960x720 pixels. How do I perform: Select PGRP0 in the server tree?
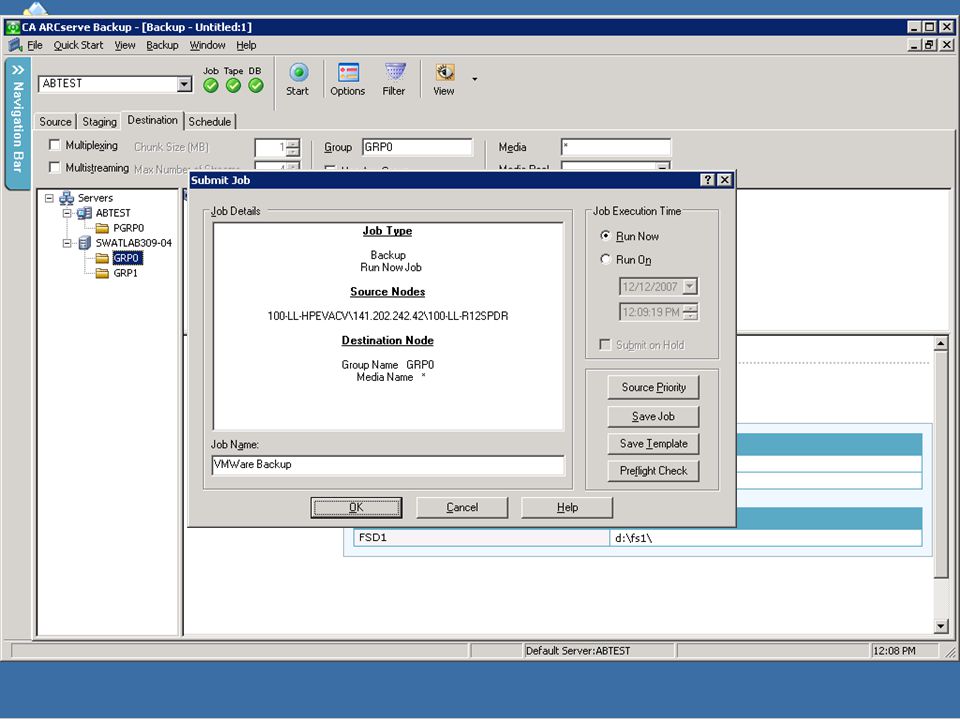click(x=129, y=228)
